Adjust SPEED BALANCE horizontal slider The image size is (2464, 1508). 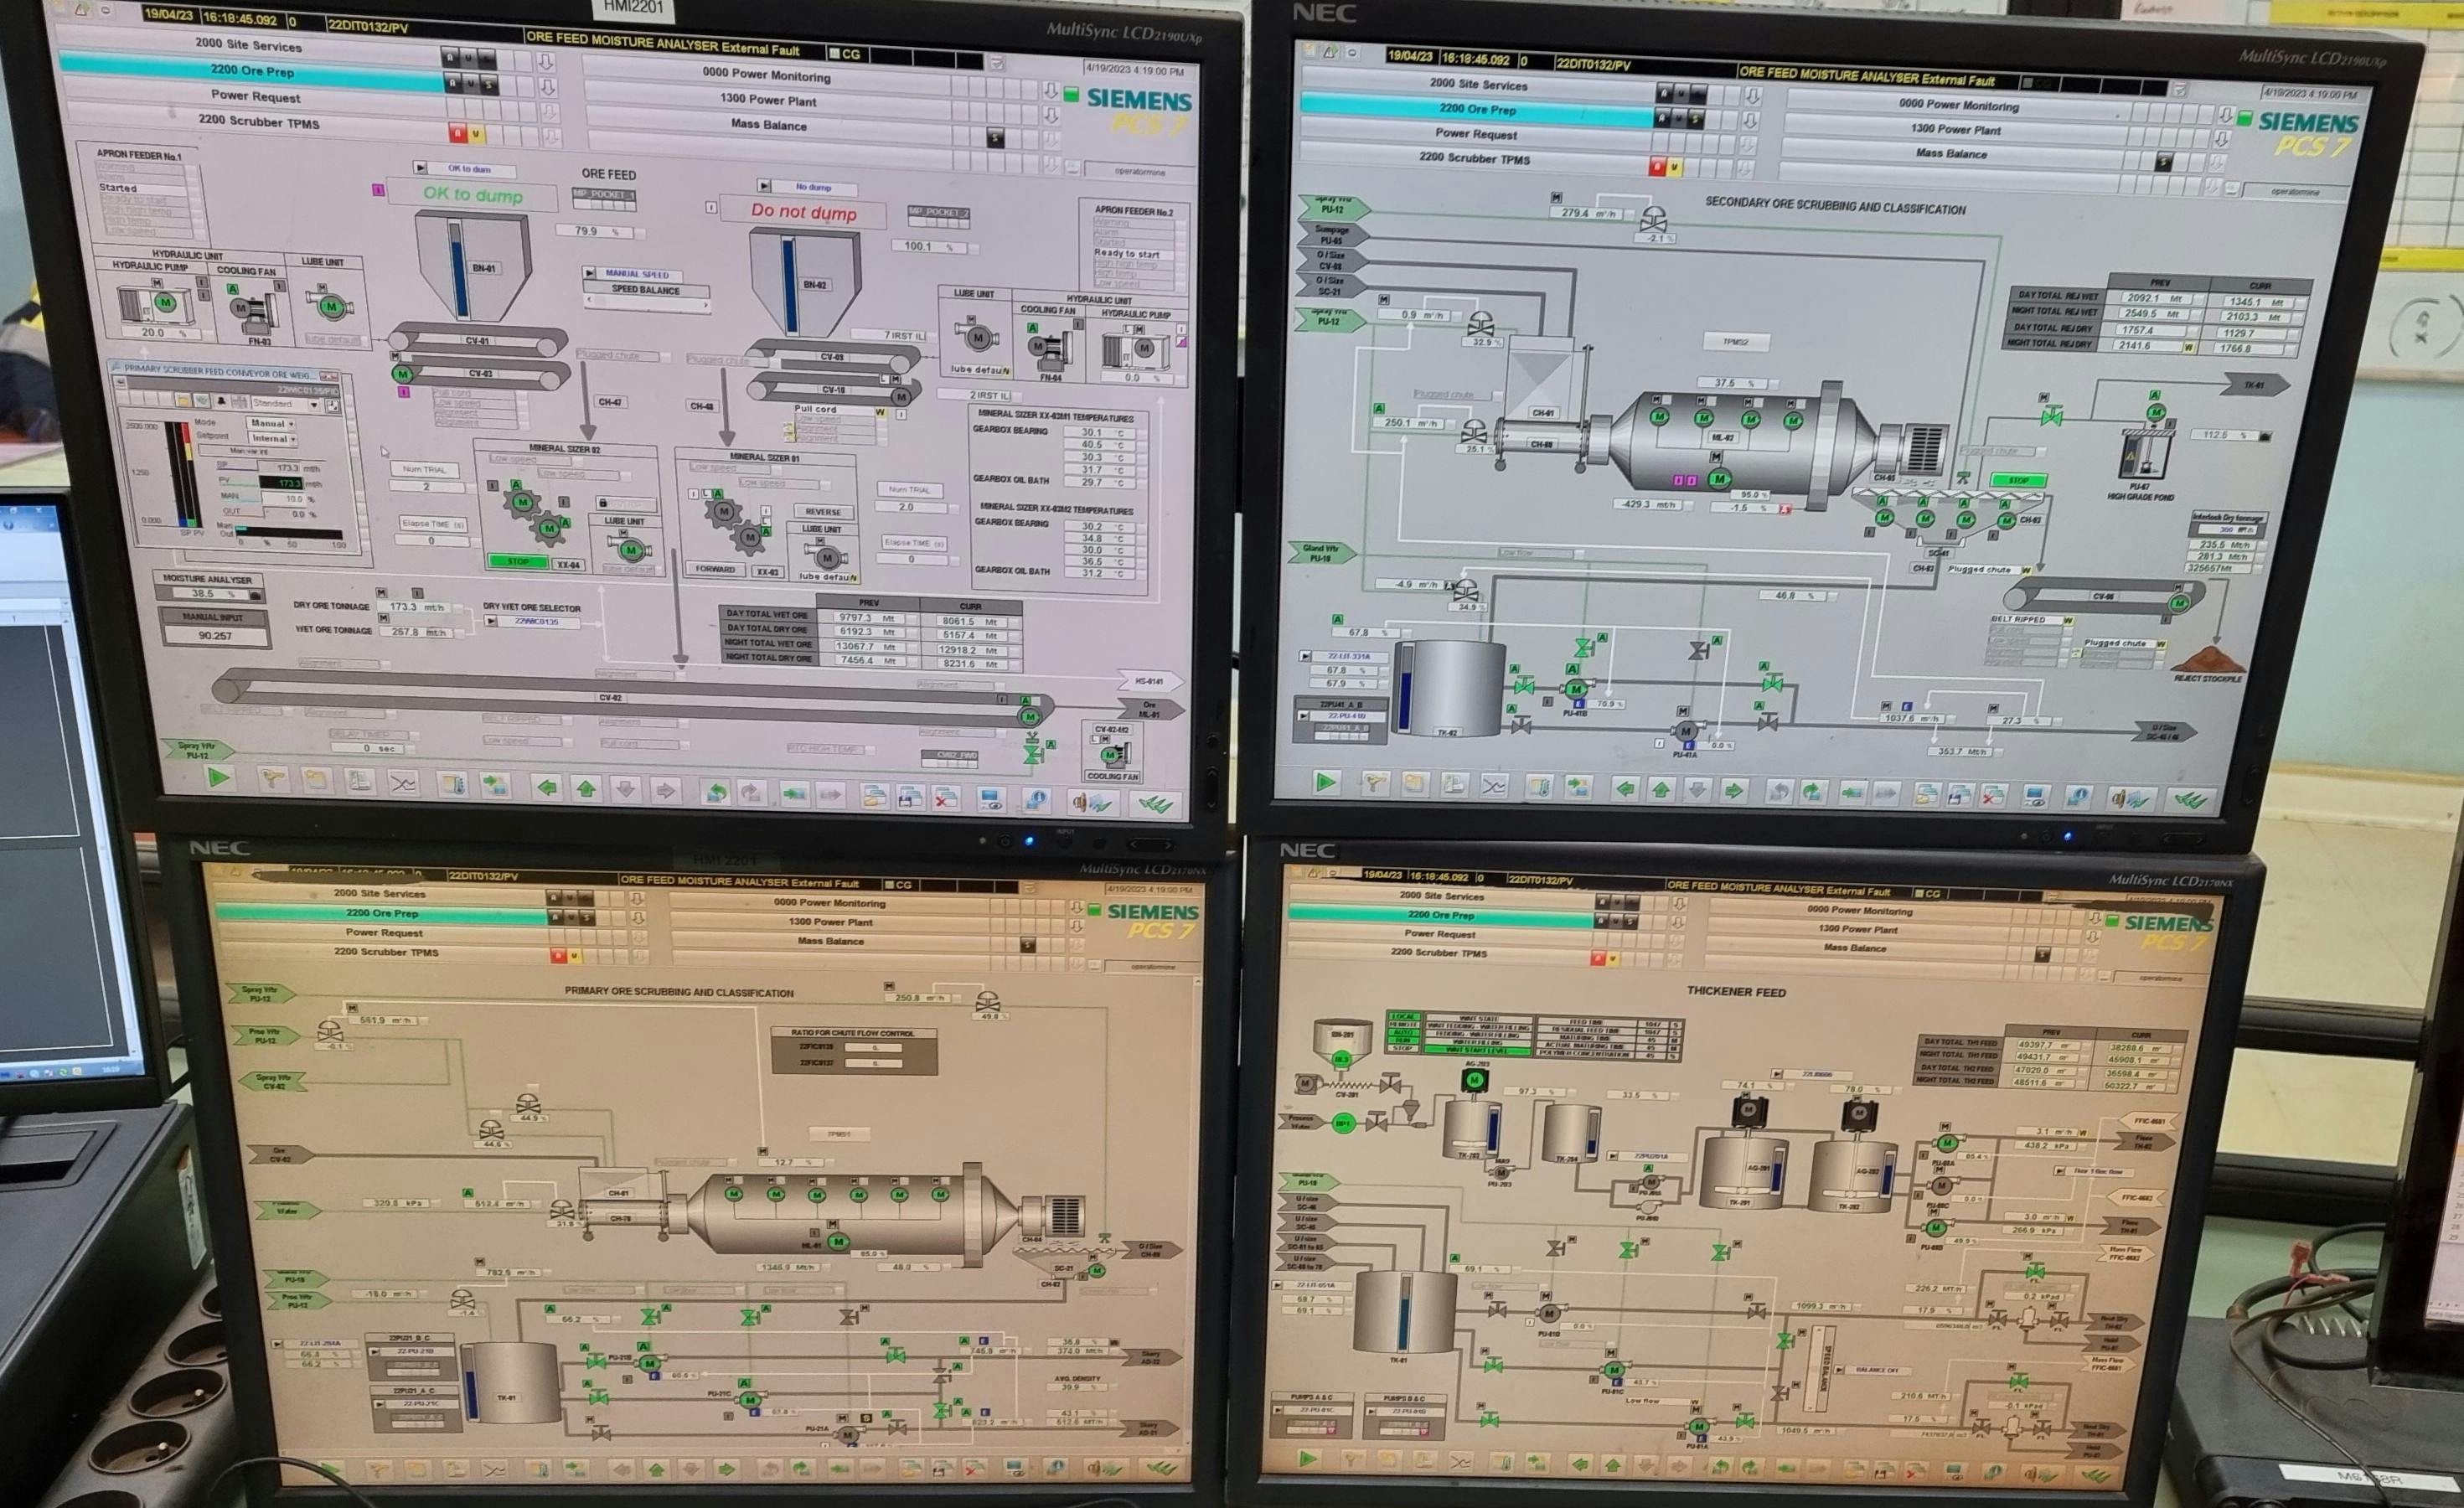tap(646, 303)
